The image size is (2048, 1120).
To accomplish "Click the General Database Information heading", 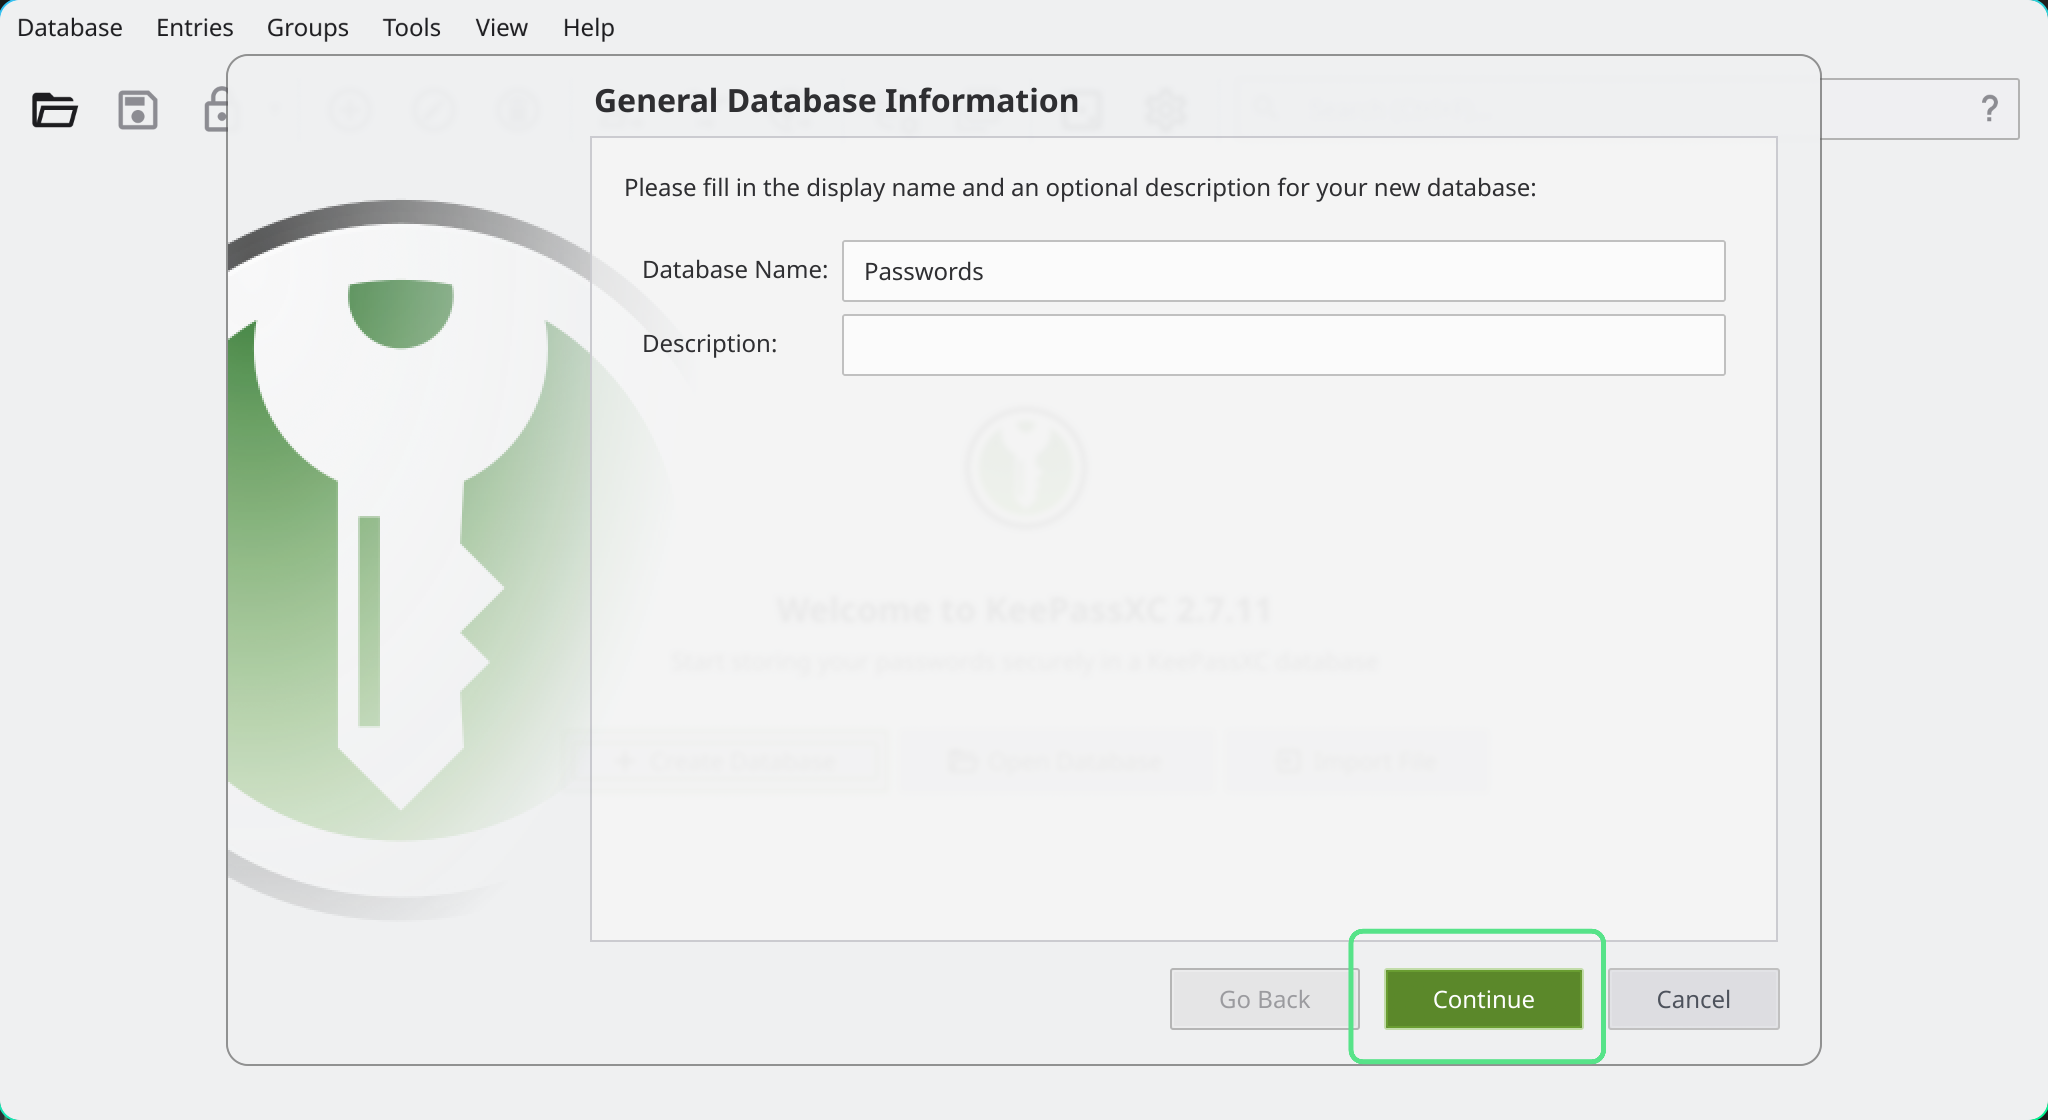I will click(x=836, y=101).
